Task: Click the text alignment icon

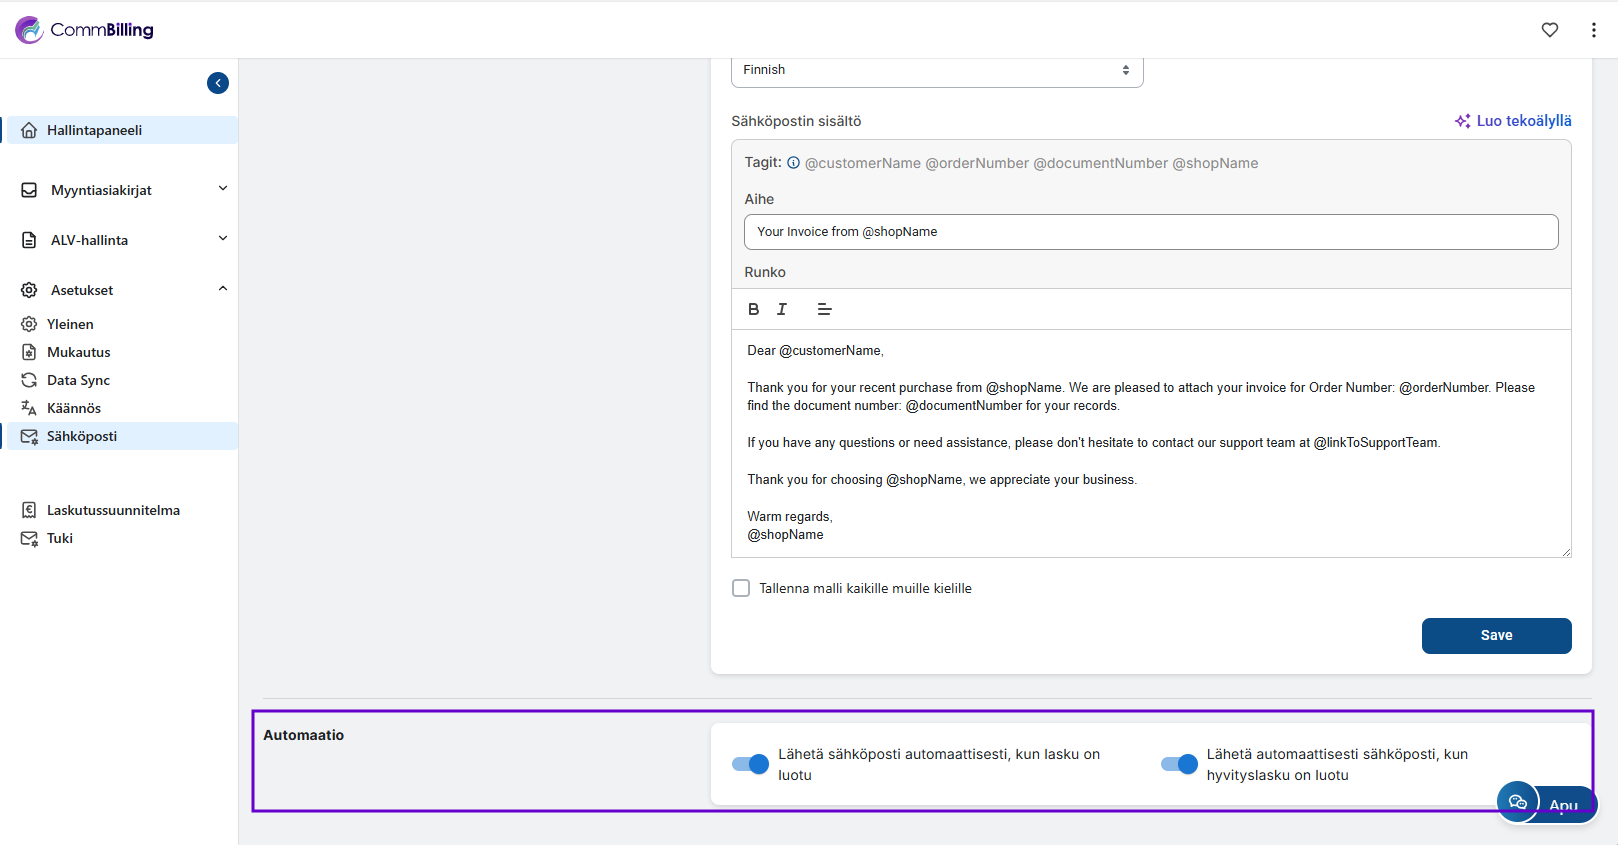Action: [x=824, y=309]
